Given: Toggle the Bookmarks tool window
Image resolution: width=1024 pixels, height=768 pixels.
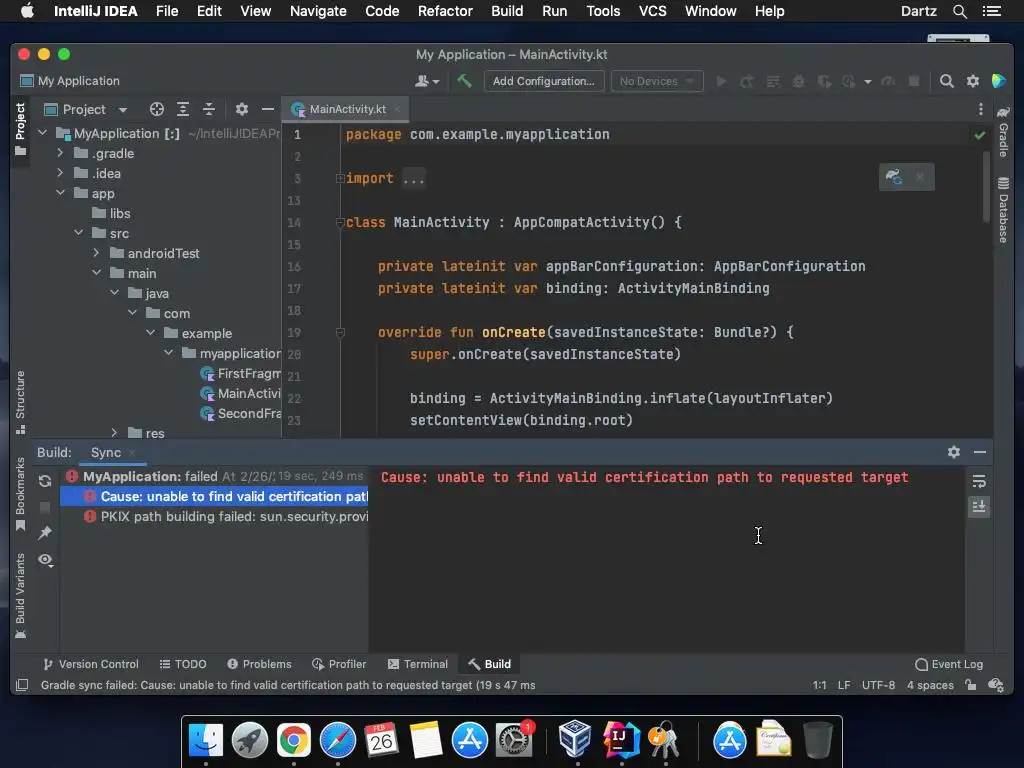Looking at the screenshot, I should (x=20, y=494).
